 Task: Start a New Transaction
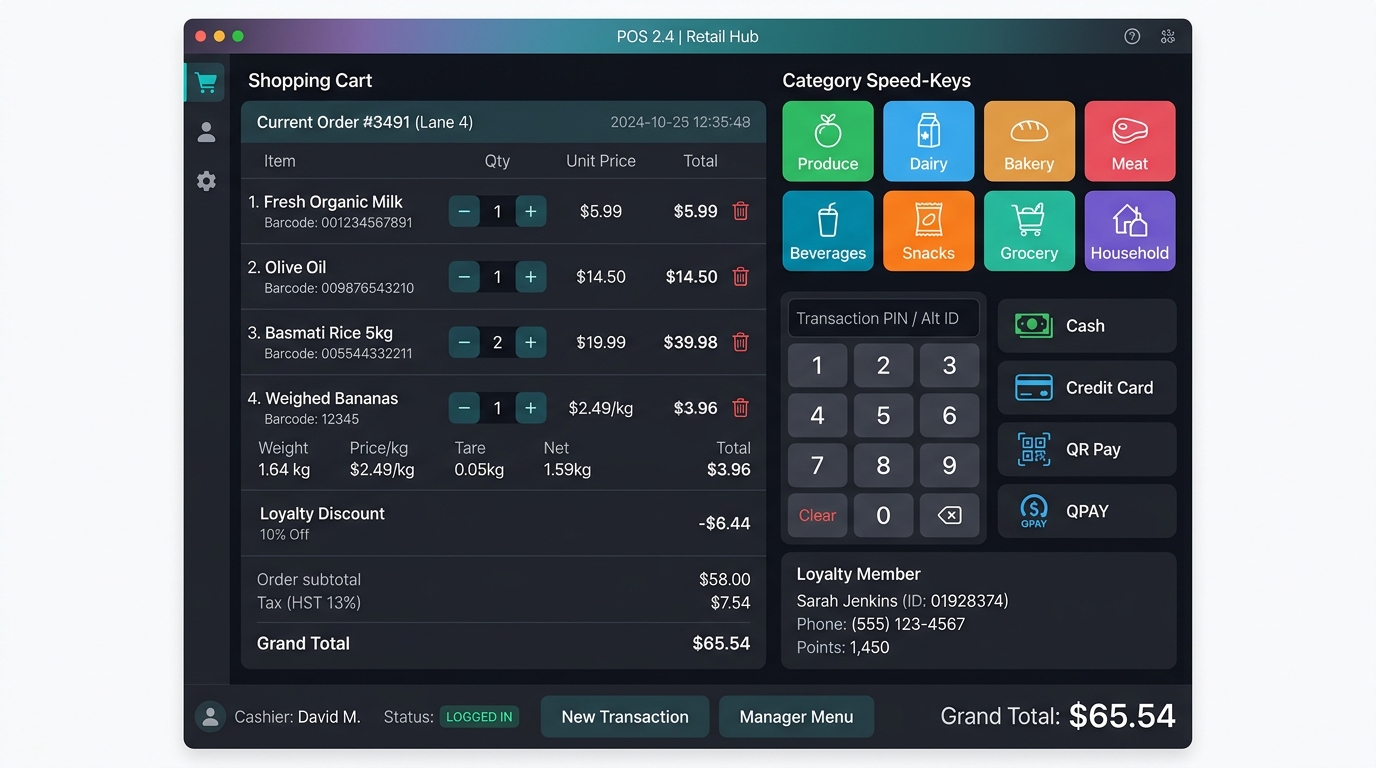[x=625, y=717]
